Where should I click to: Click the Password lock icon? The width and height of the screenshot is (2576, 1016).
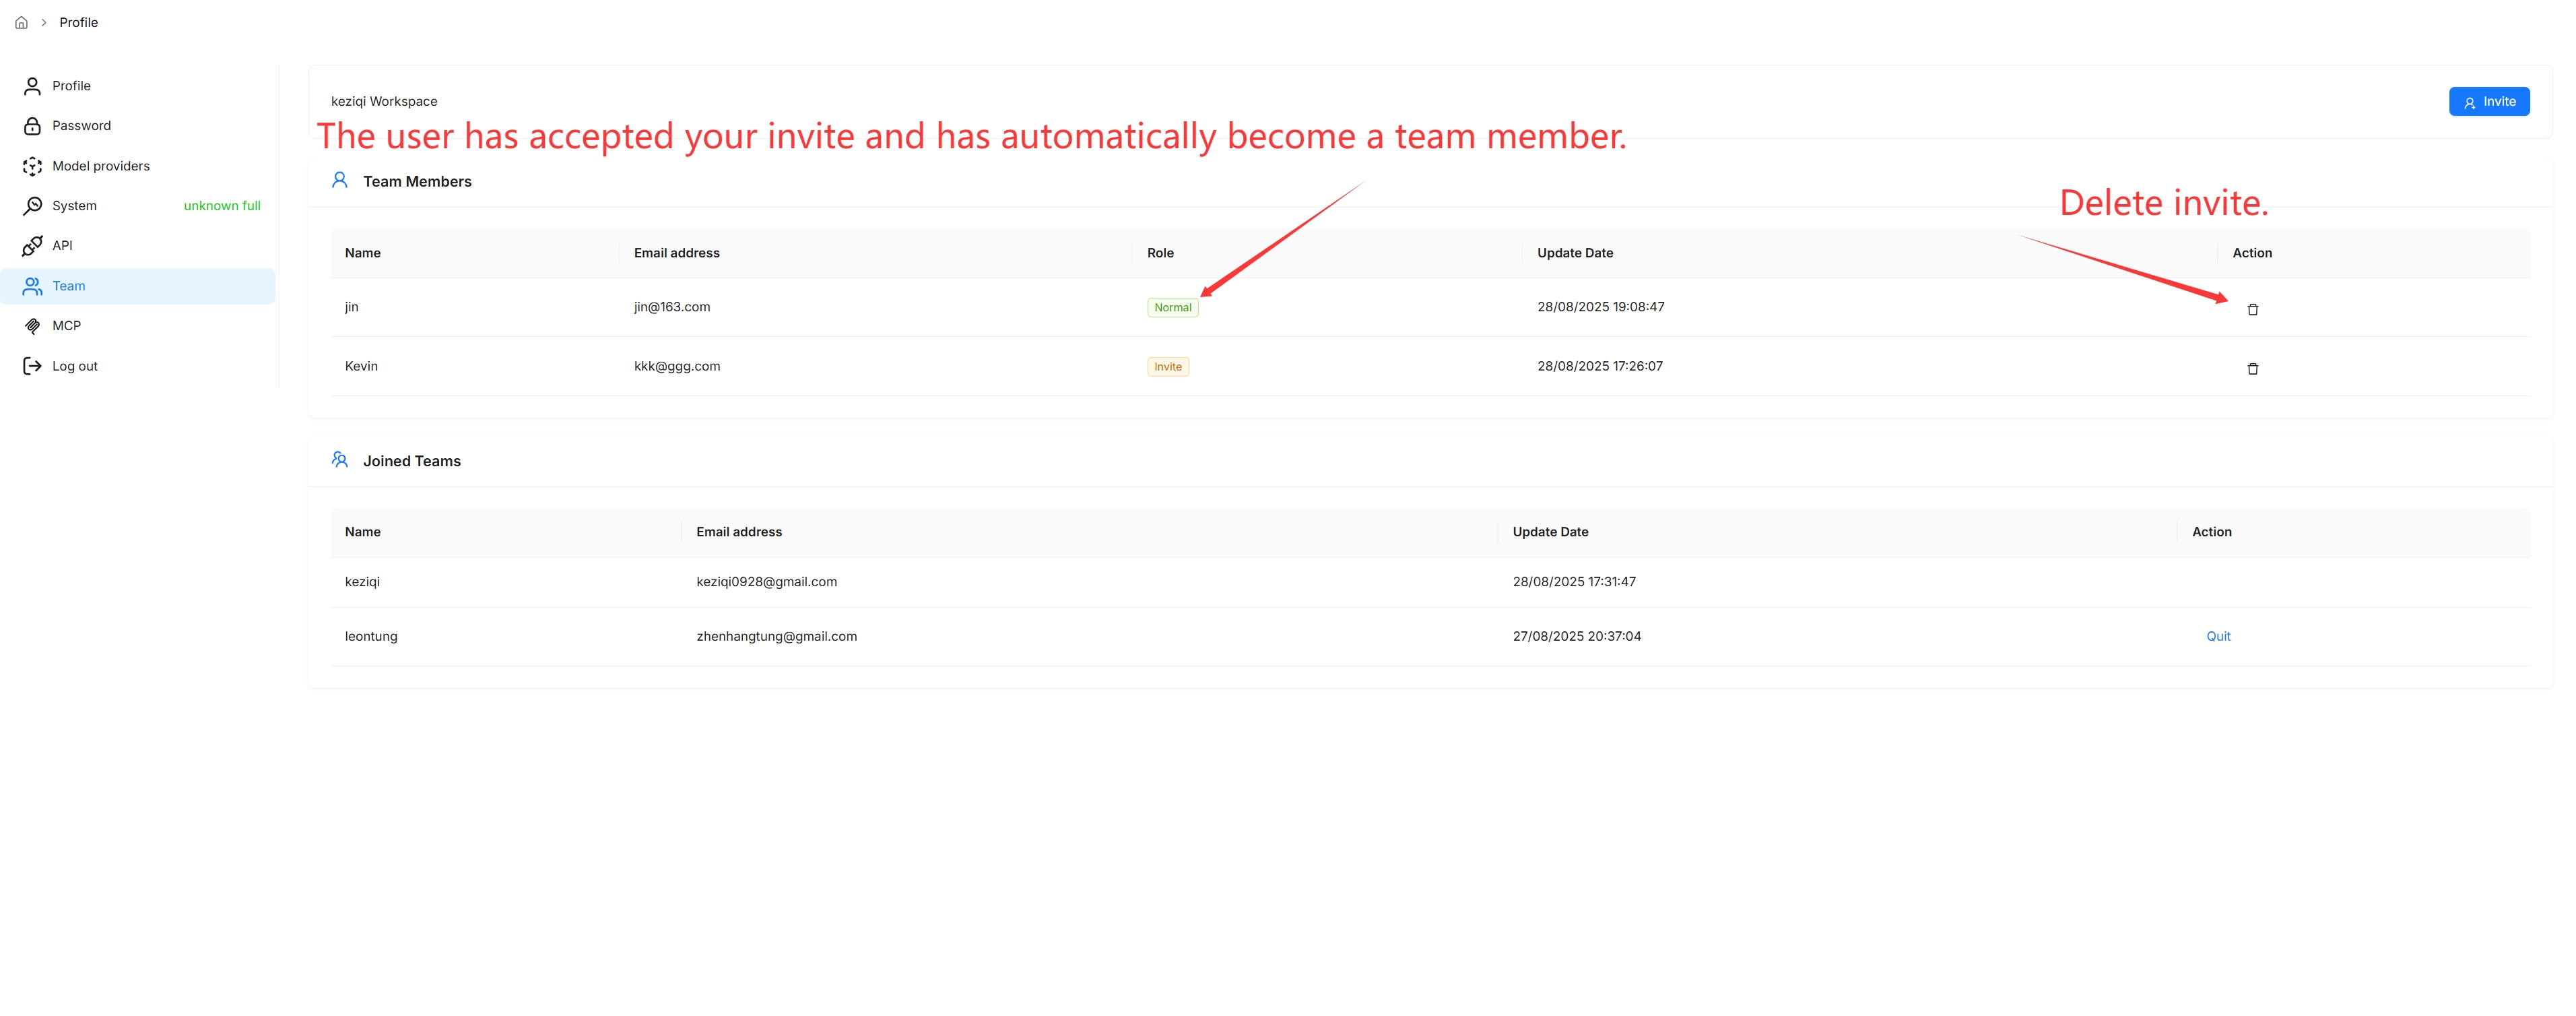[x=32, y=126]
